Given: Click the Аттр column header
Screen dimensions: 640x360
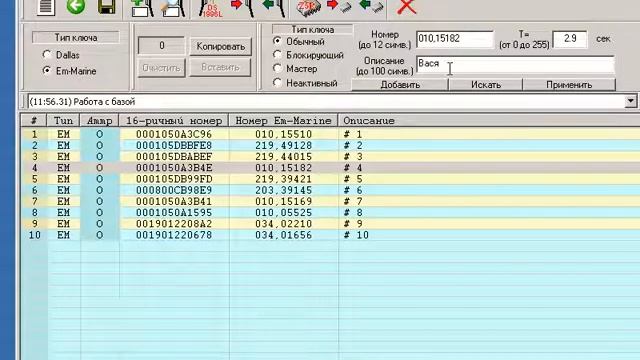Looking at the screenshot, I should [99, 121].
